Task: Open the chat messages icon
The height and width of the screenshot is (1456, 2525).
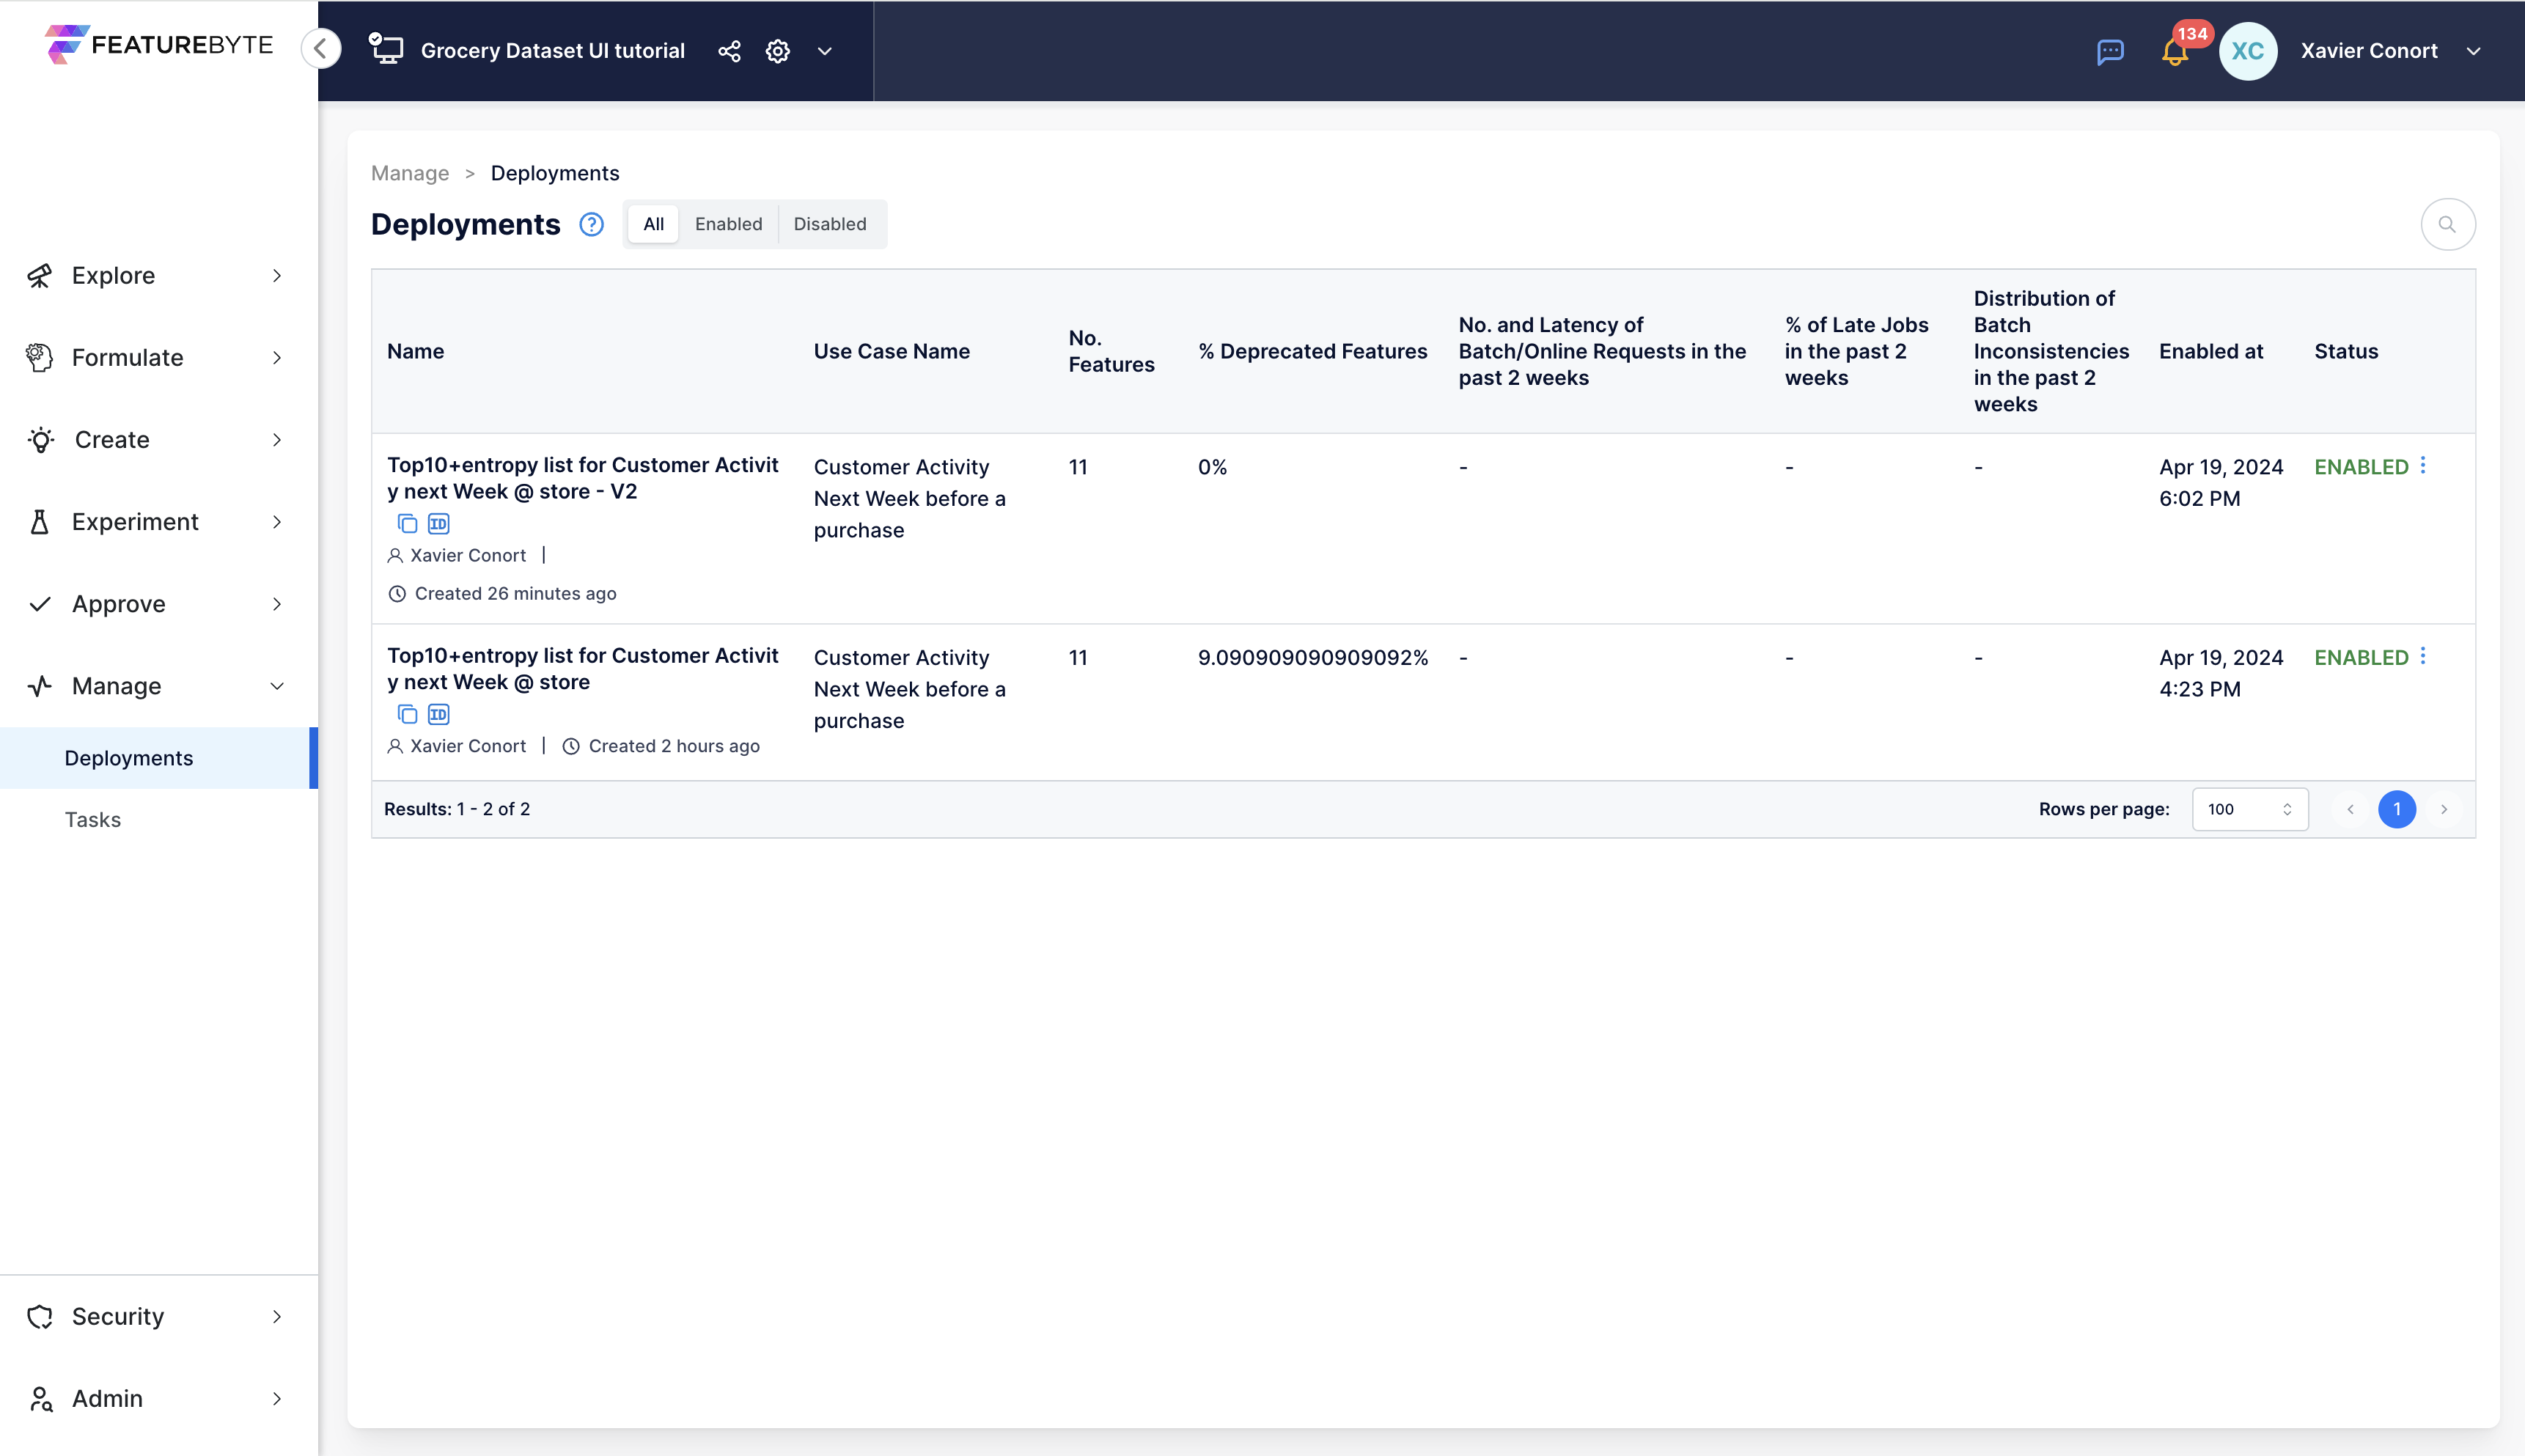Action: 2110,51
